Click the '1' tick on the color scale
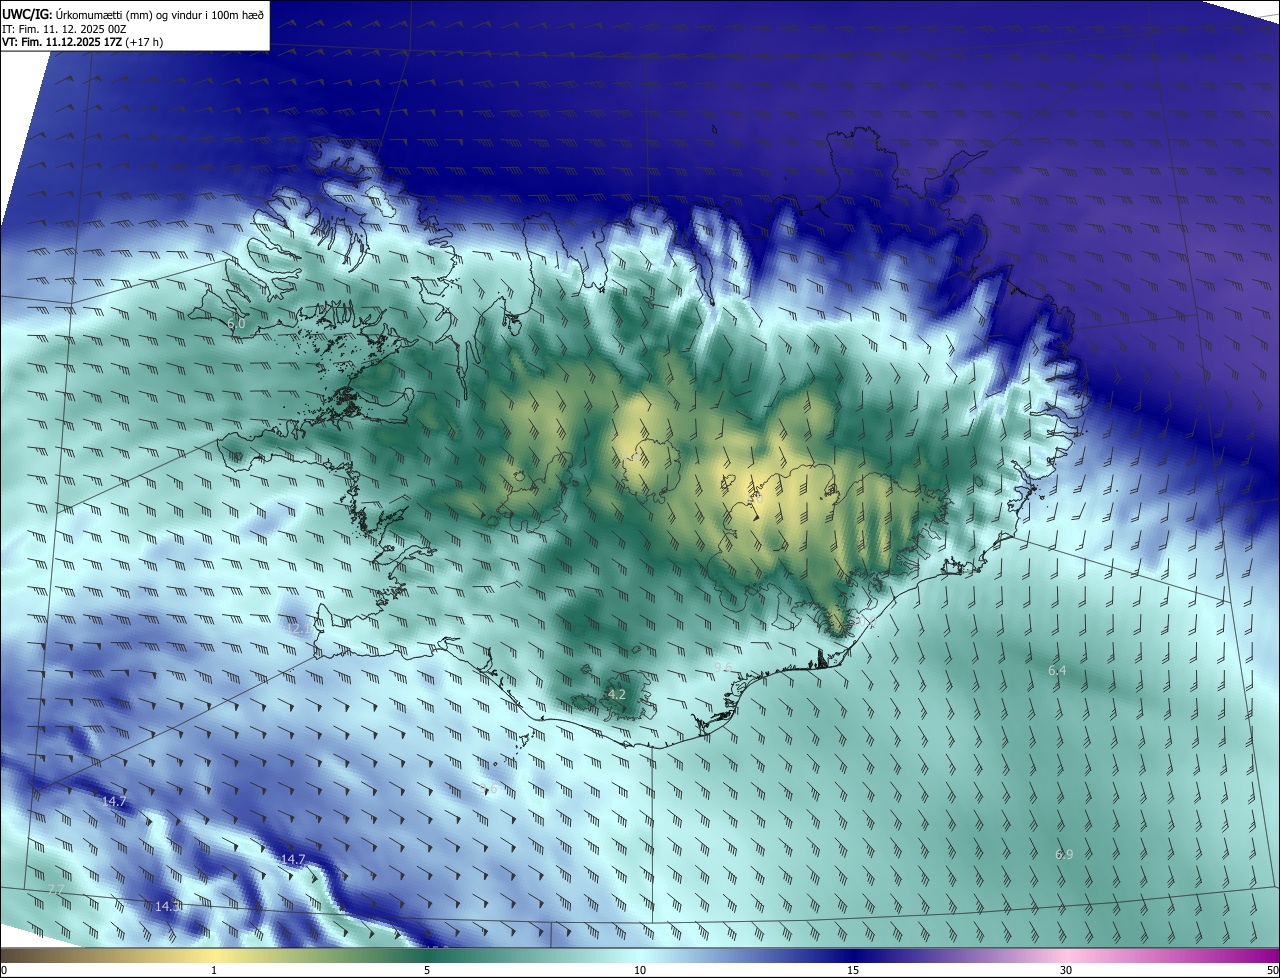This screenshot has height=978, width=1280. coord(214,971)
